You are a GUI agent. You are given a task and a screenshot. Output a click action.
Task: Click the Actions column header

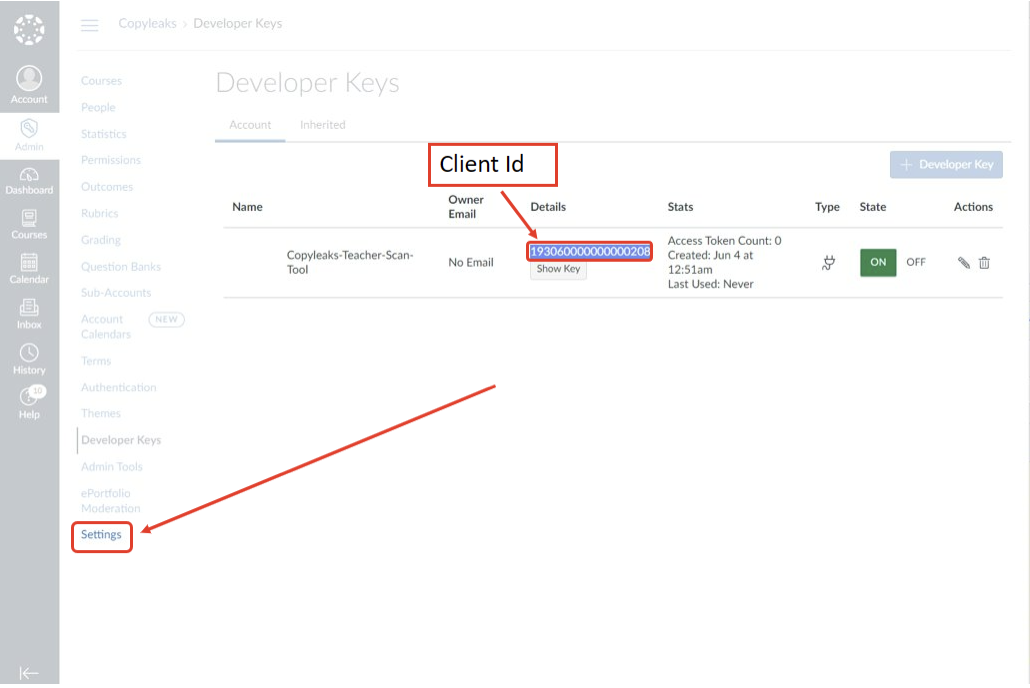(x=973, y=207)
